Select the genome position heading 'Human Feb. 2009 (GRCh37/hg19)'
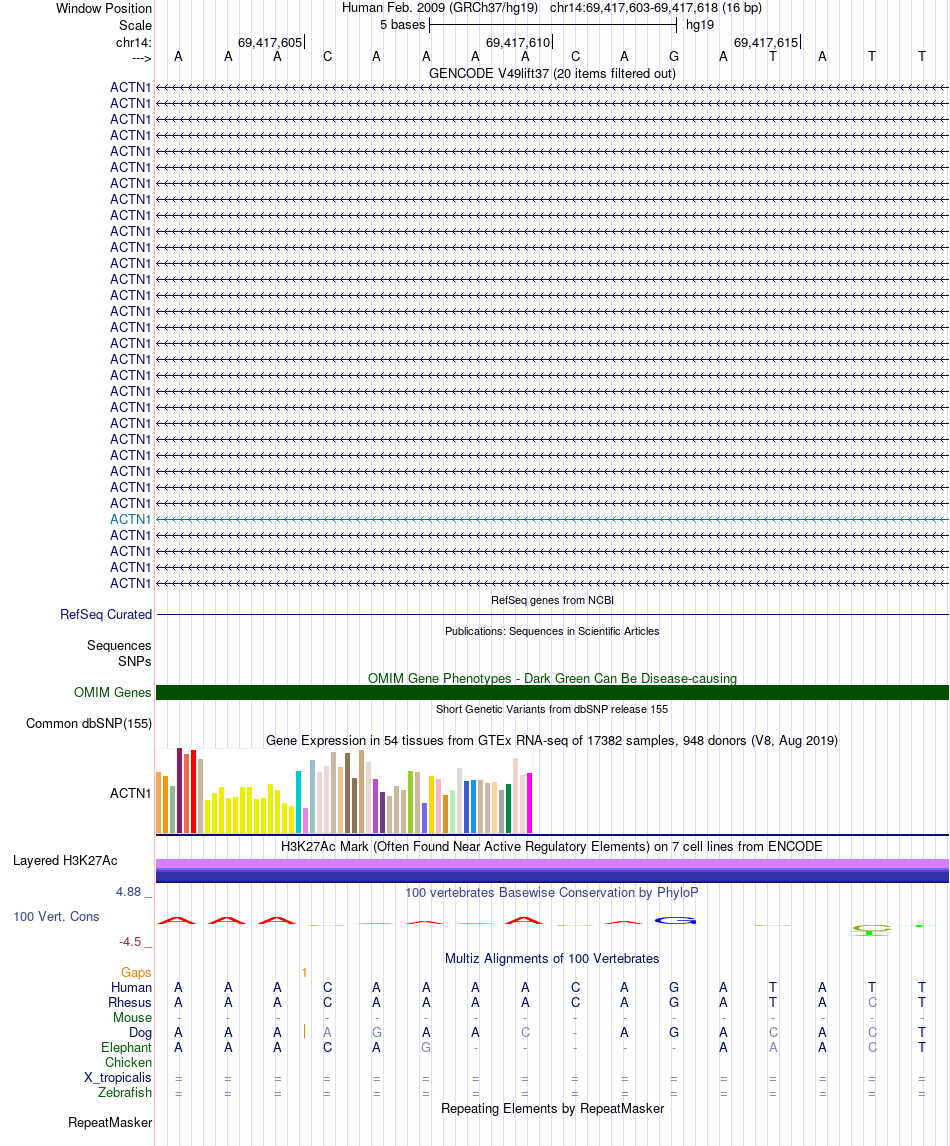The height and width of the screenshot is (1146, 950). point(440,8)
